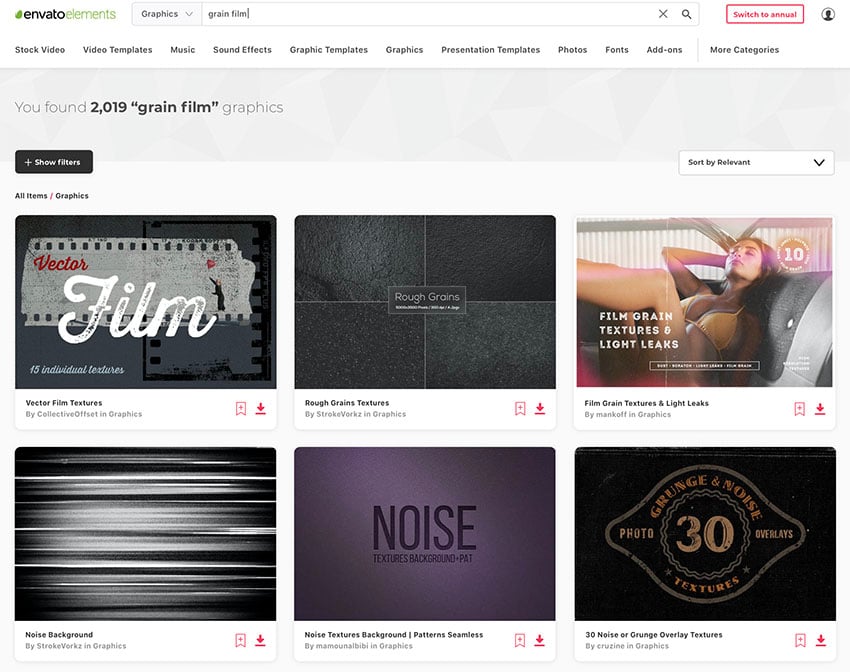850x672 pixels.
Task: Open the Show filters panel
Action: [x=53, y=162]
